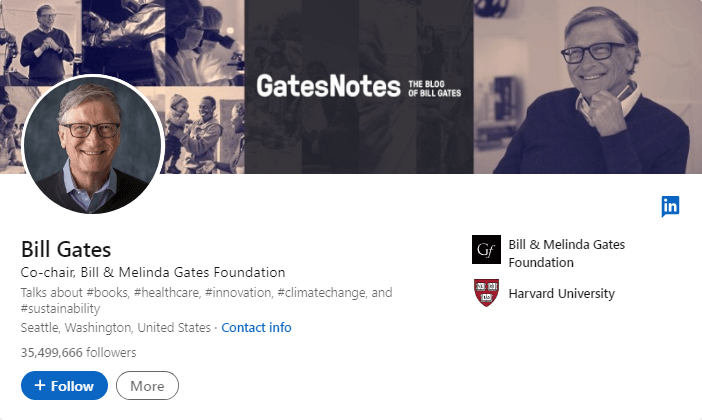The height and width of the screenshot is (420, 702).
Task: Follow this profile
Action: (x=64, y=385)
